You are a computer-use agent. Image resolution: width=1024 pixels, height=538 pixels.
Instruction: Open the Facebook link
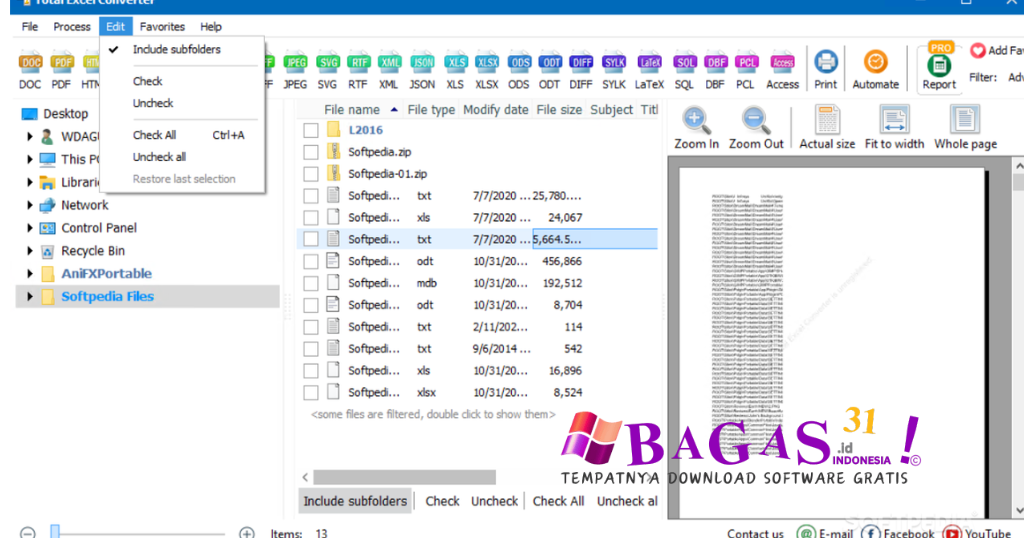pyautogui.click(x=899, y=533)
